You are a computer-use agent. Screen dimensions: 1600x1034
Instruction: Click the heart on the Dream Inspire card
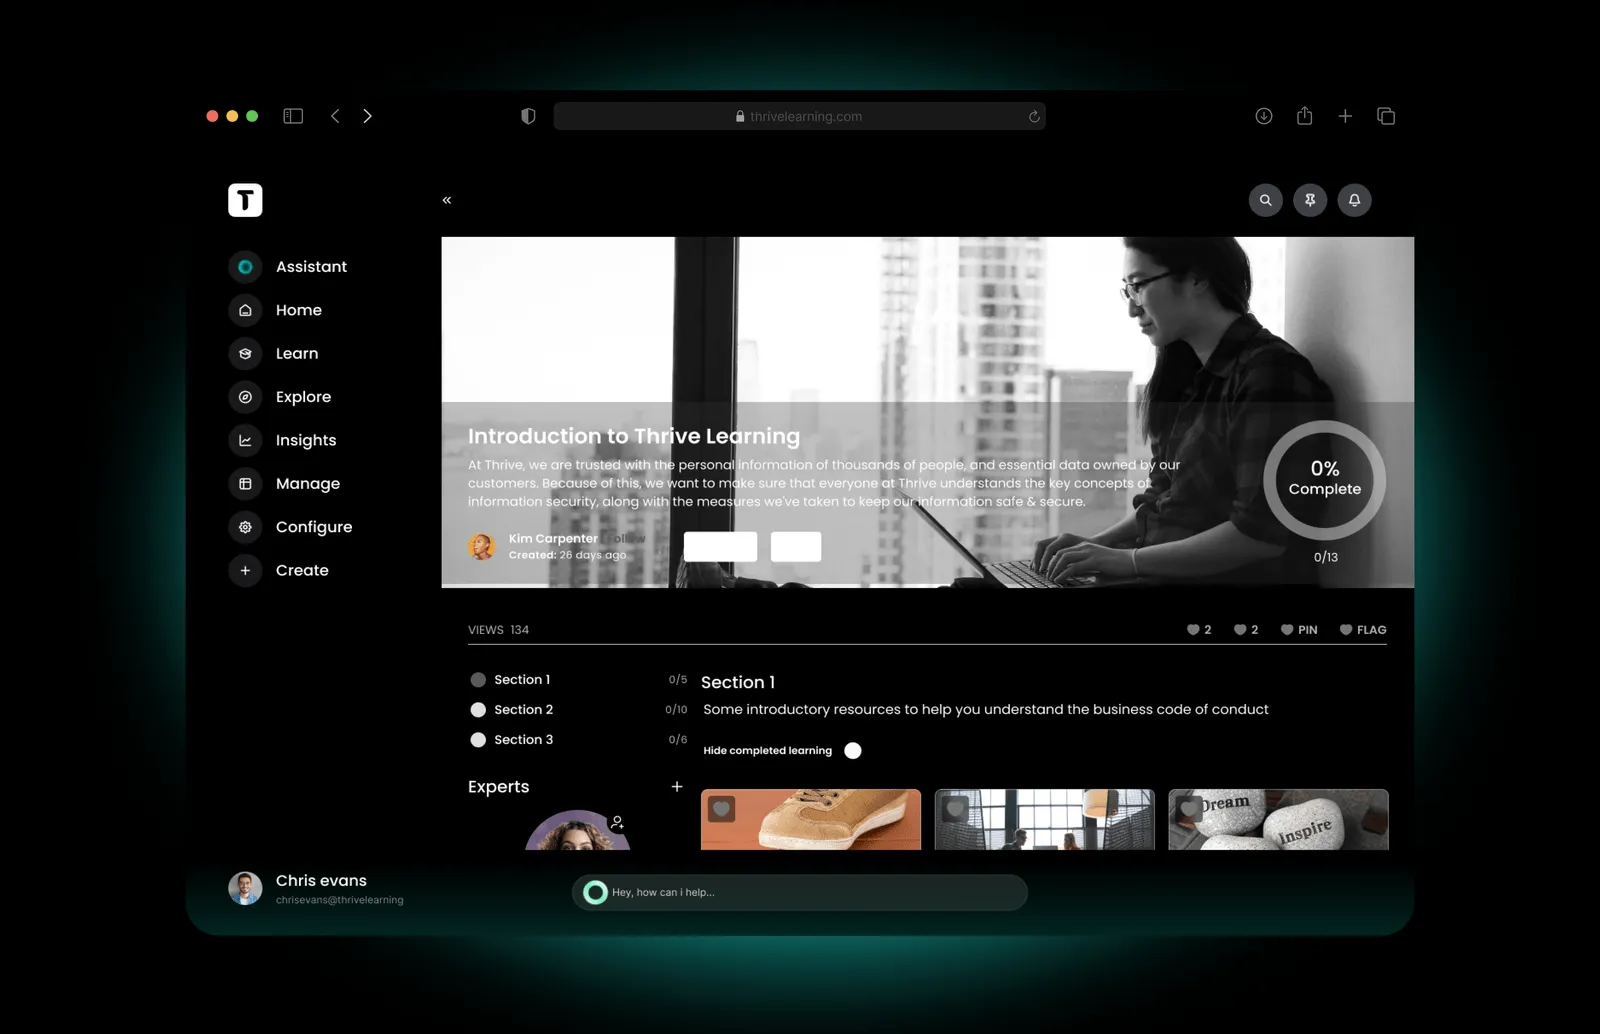(1189, 809)
